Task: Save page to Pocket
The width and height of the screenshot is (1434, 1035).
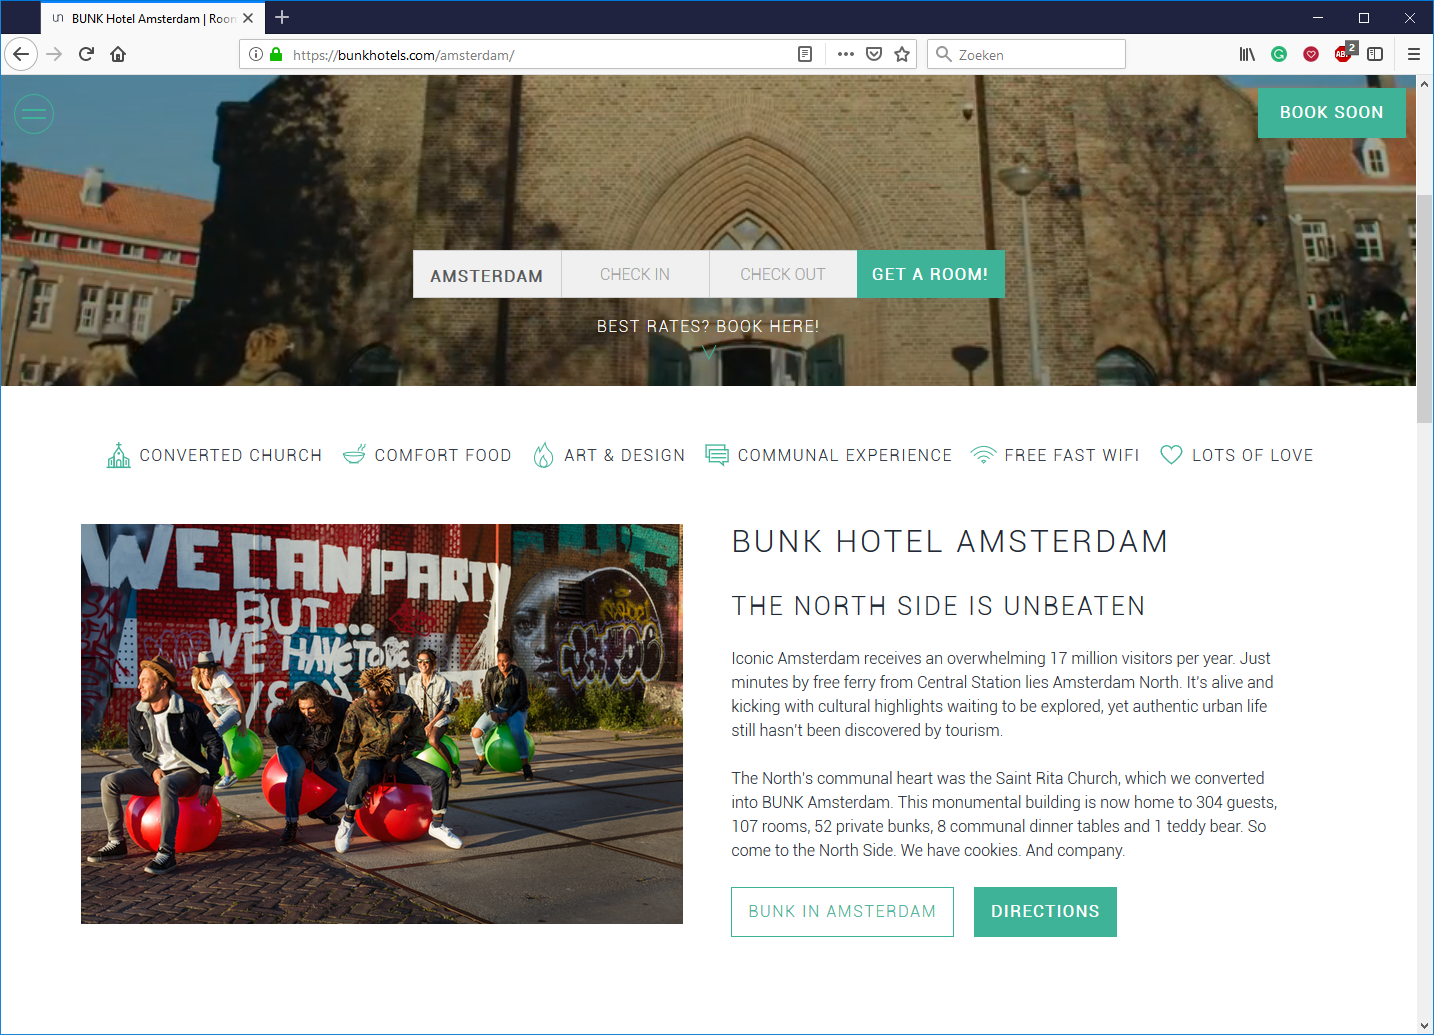Action: point(874,54)
